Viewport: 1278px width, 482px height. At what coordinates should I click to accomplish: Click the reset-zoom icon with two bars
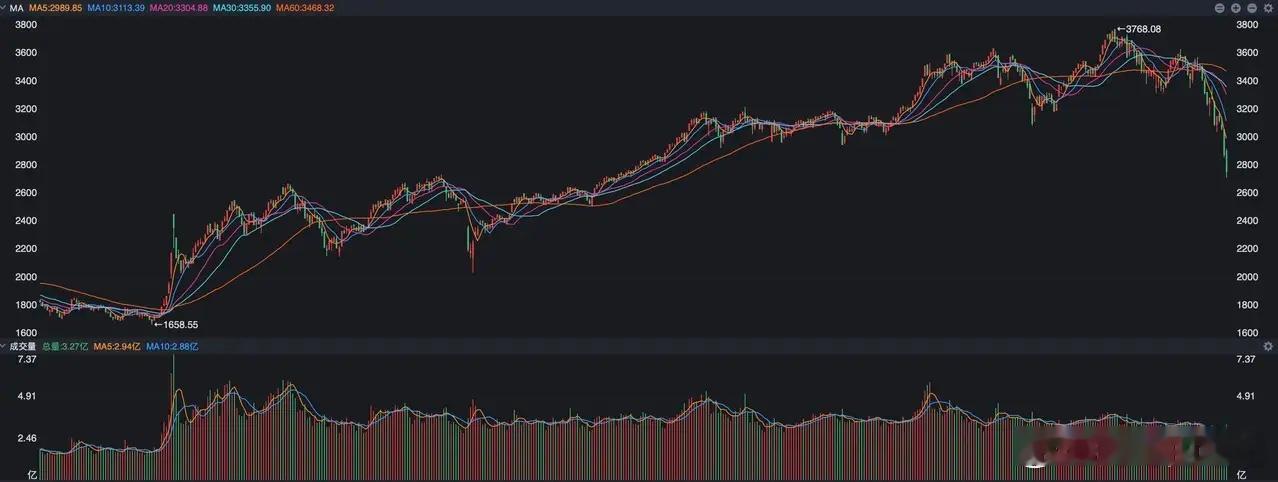[x=1220, y=8]
